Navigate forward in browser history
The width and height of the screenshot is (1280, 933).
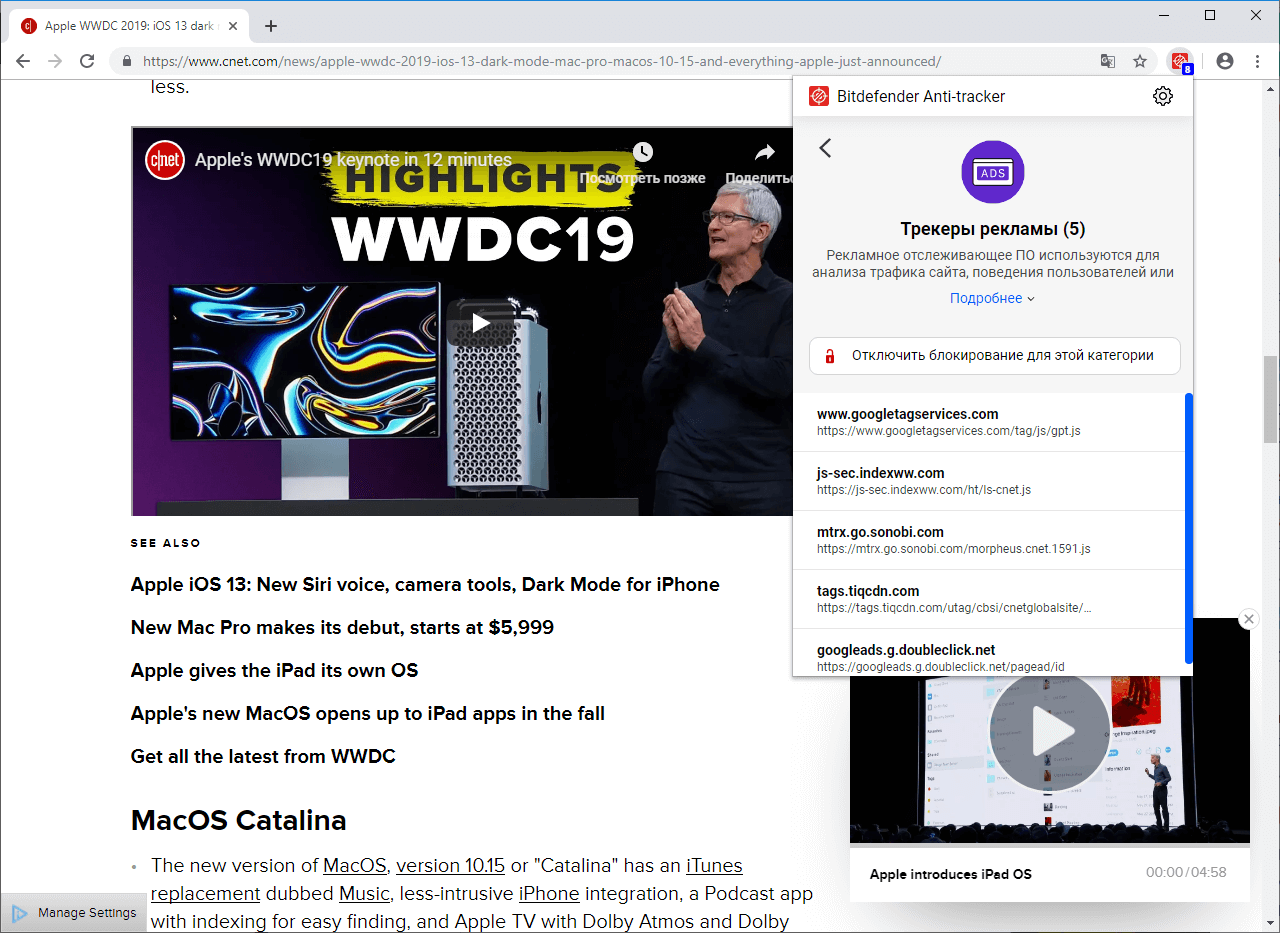[55, 61]
